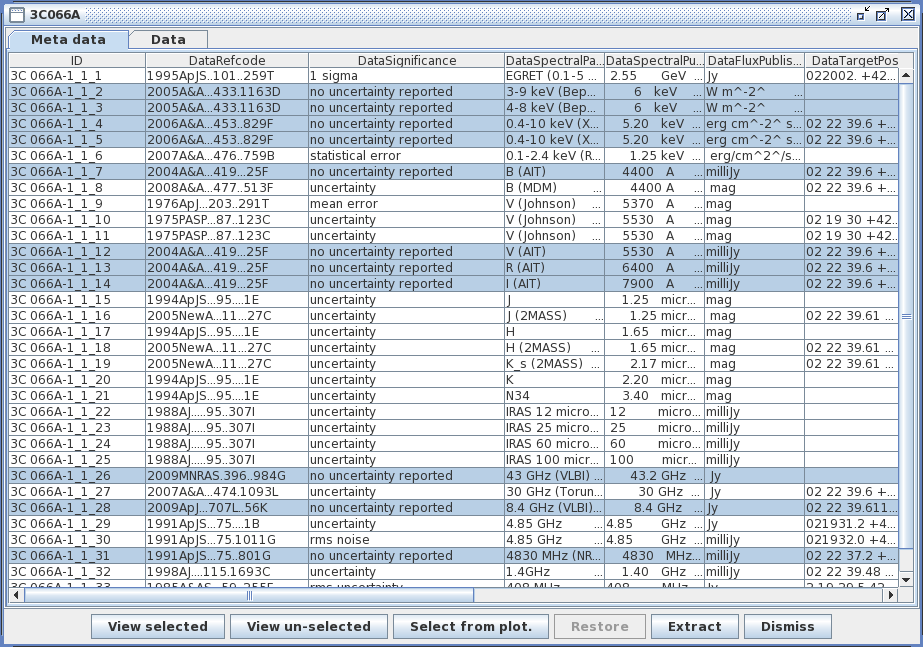Close the 3C066A internal window
The width and height of the screenshot is (923, 647).
908,14
